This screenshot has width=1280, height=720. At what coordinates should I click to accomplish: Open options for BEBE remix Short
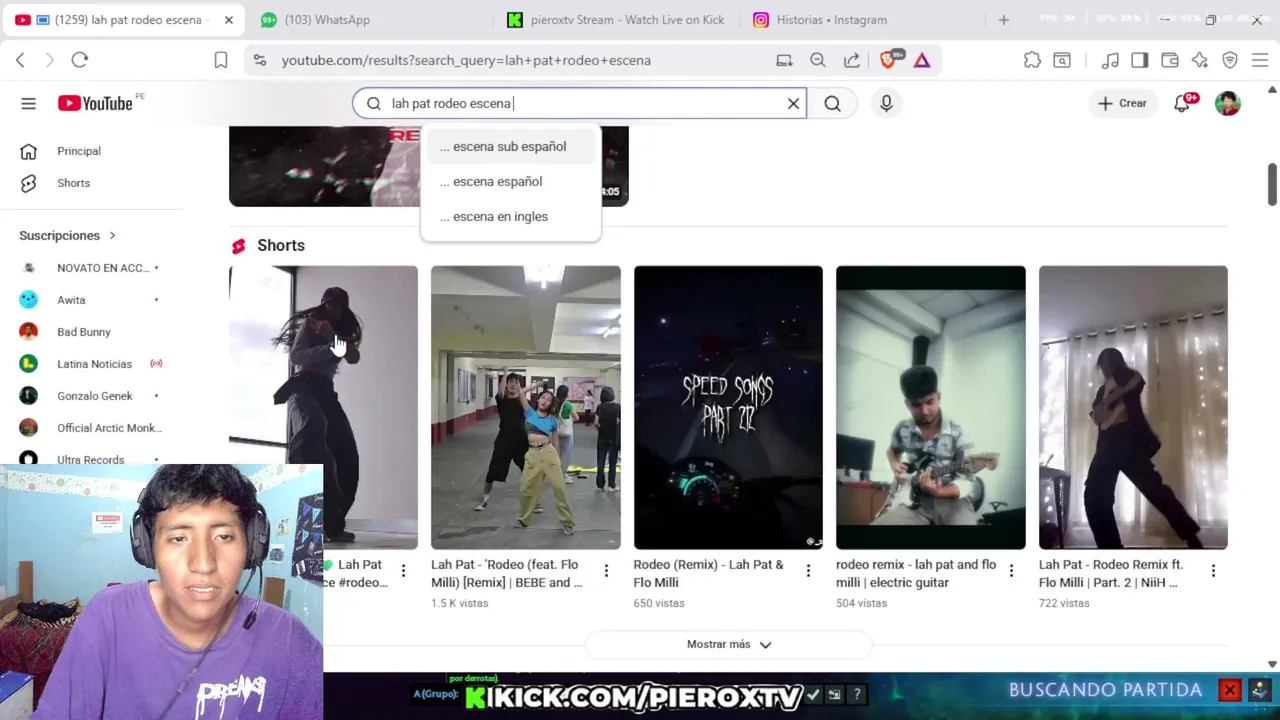click(x=606, y=571)
